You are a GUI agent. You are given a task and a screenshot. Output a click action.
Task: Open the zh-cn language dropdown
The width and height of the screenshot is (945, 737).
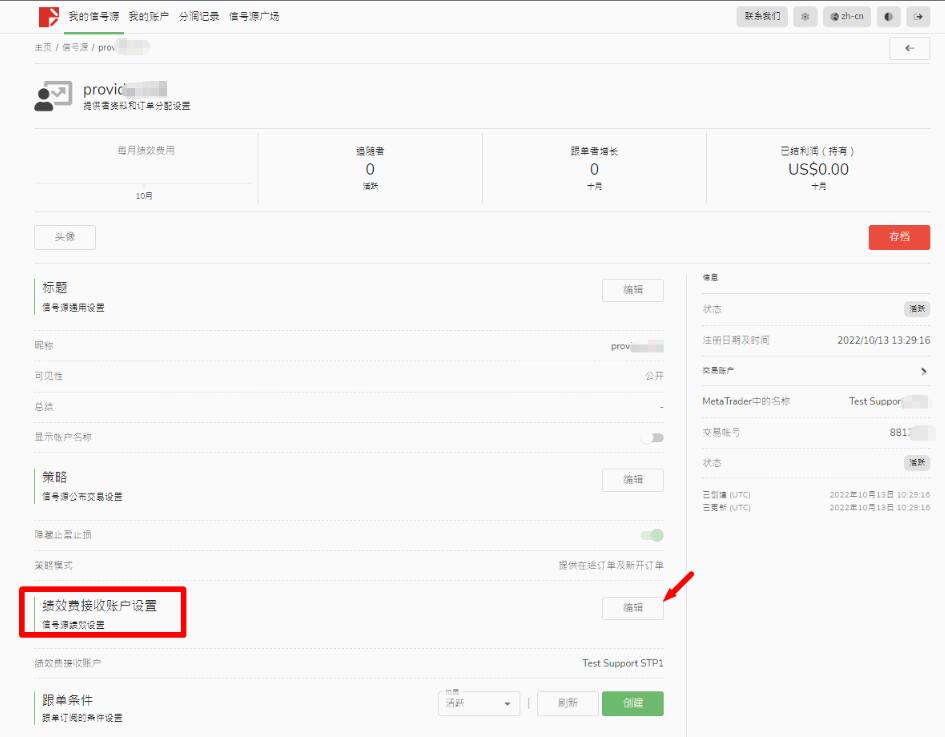coord(847,17)
